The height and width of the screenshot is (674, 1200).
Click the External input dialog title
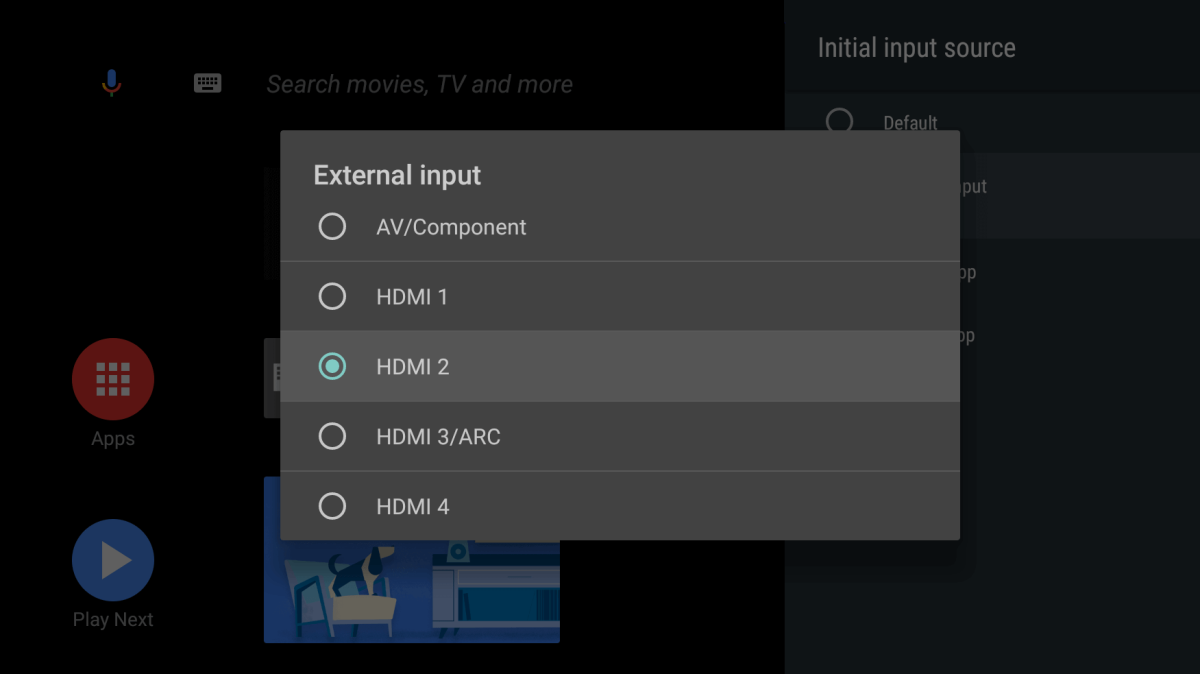click(x=397, y=175)
